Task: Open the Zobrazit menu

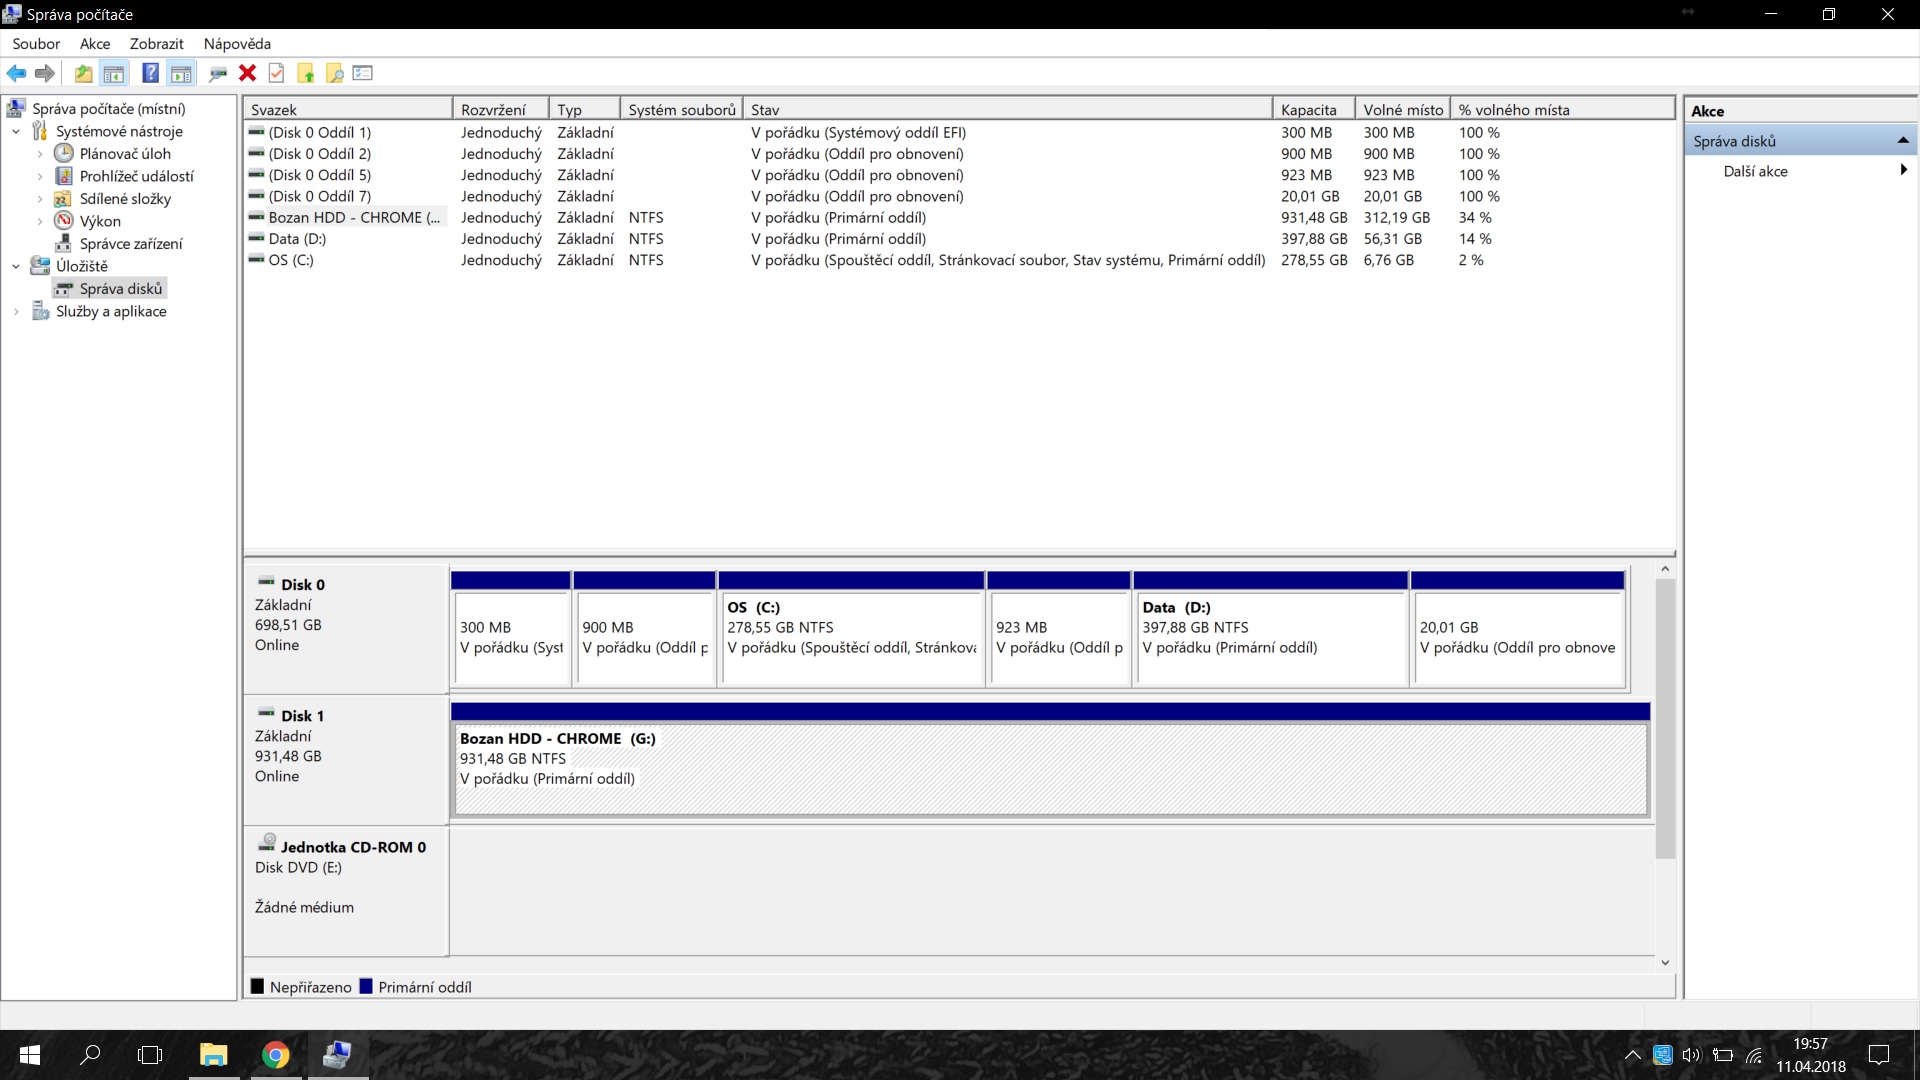Action: [156, 44]
